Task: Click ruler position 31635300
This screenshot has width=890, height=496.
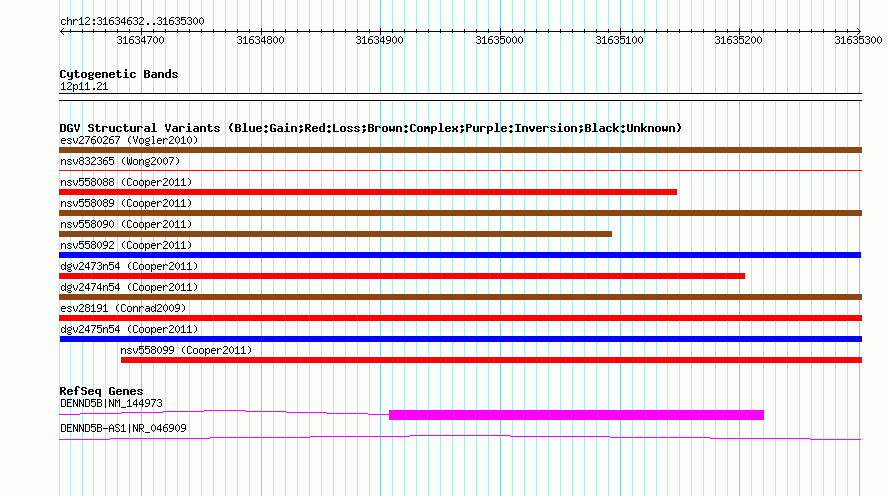Action: coord(858,40)
